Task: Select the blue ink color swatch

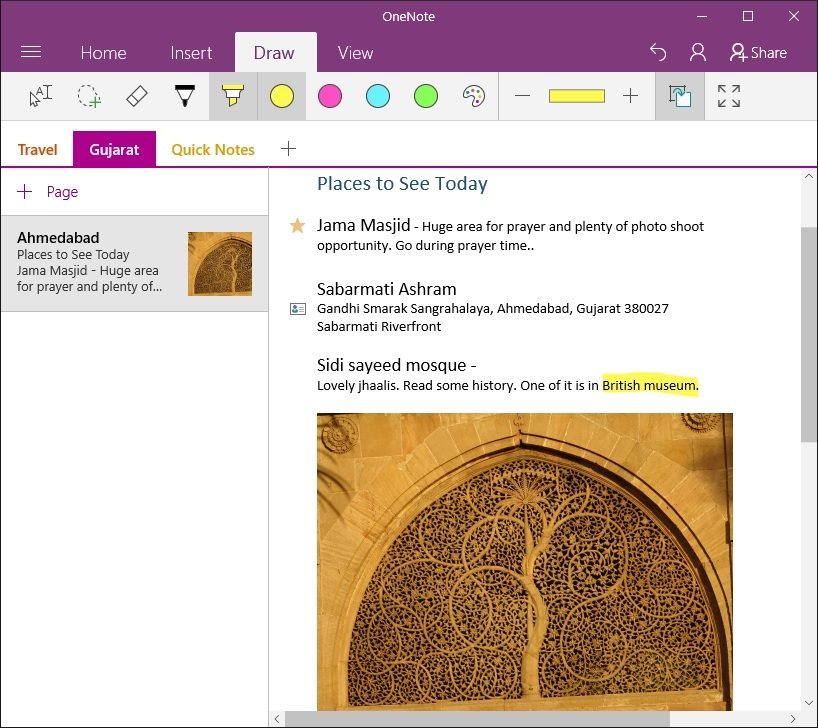Action: click(378, 96)
